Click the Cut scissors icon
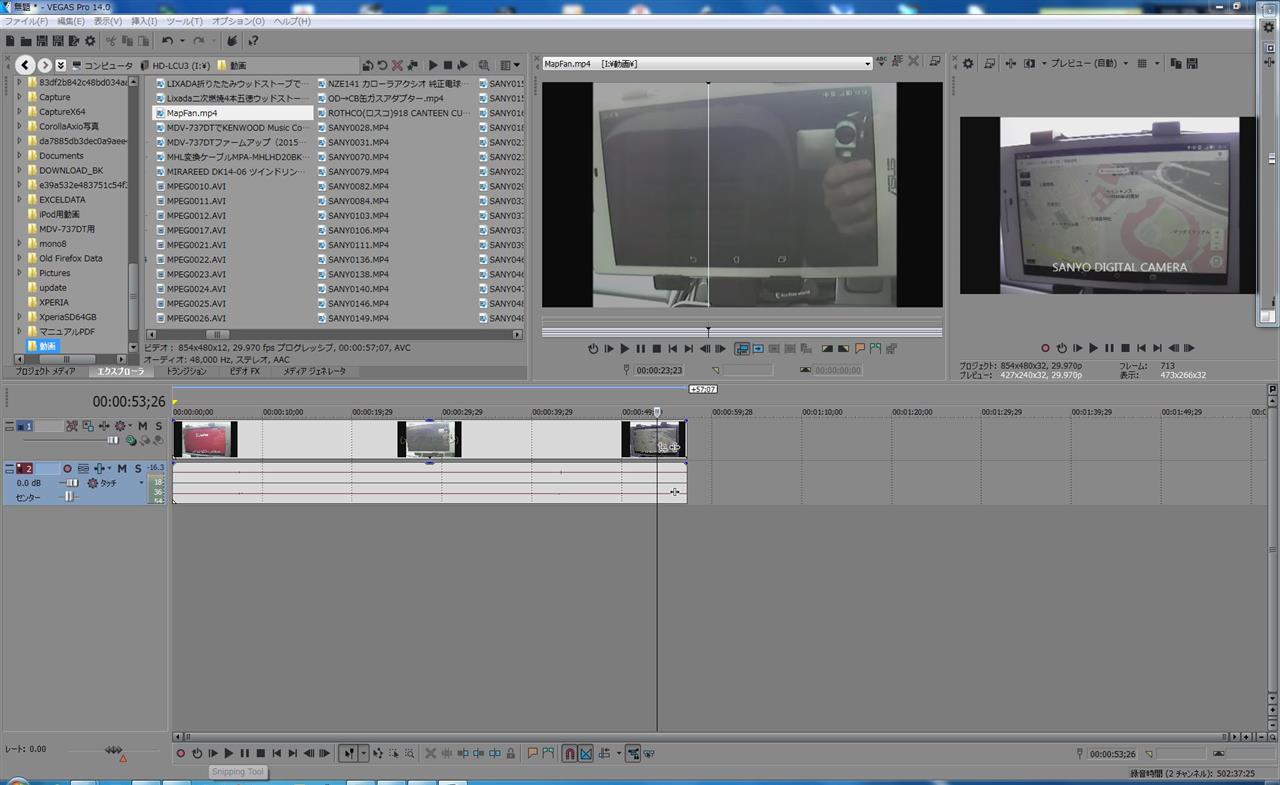Screen dimensions: 1280x785 point(112,41)
